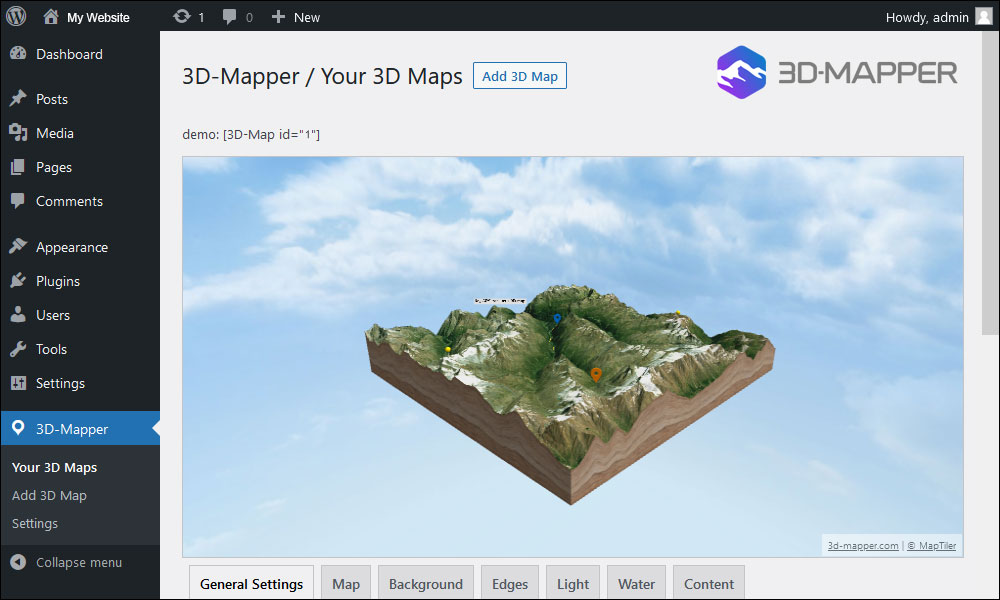1000x600 pixels.
Task: Click the Dashboard gauge icon
Action: coord(18,54)
